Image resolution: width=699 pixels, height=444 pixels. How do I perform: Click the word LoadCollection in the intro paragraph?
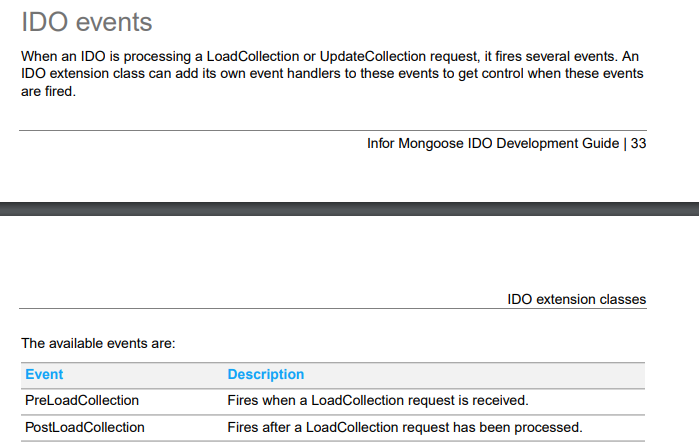pos(253,57)
